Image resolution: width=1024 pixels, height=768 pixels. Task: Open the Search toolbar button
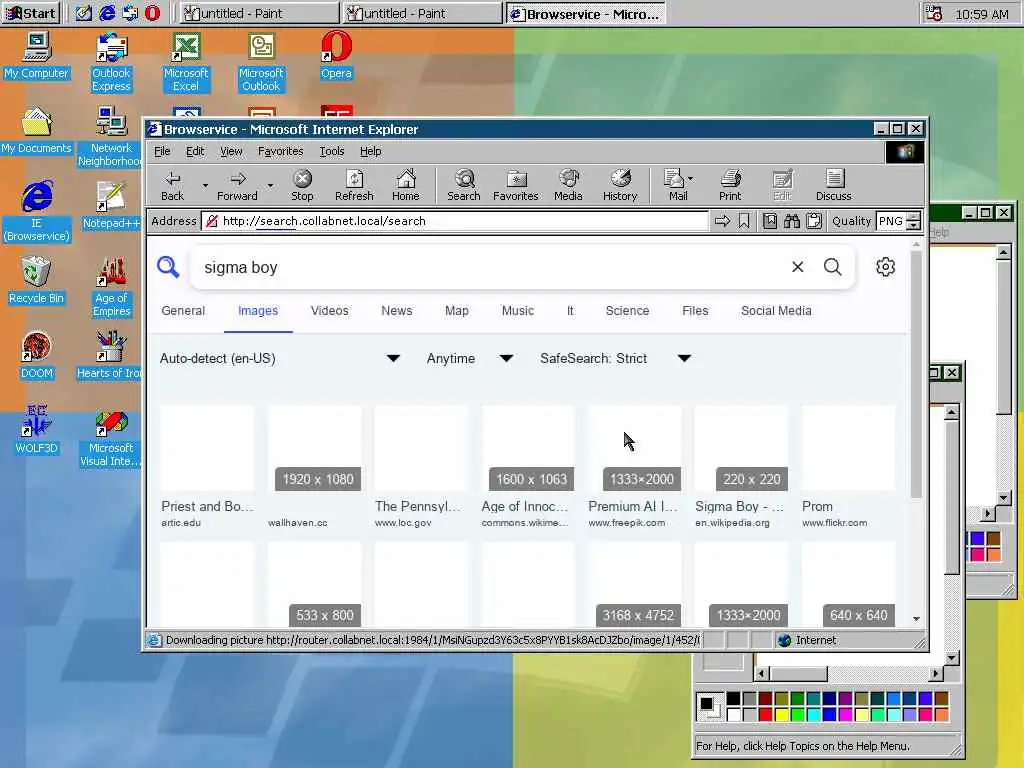[464, 185]
